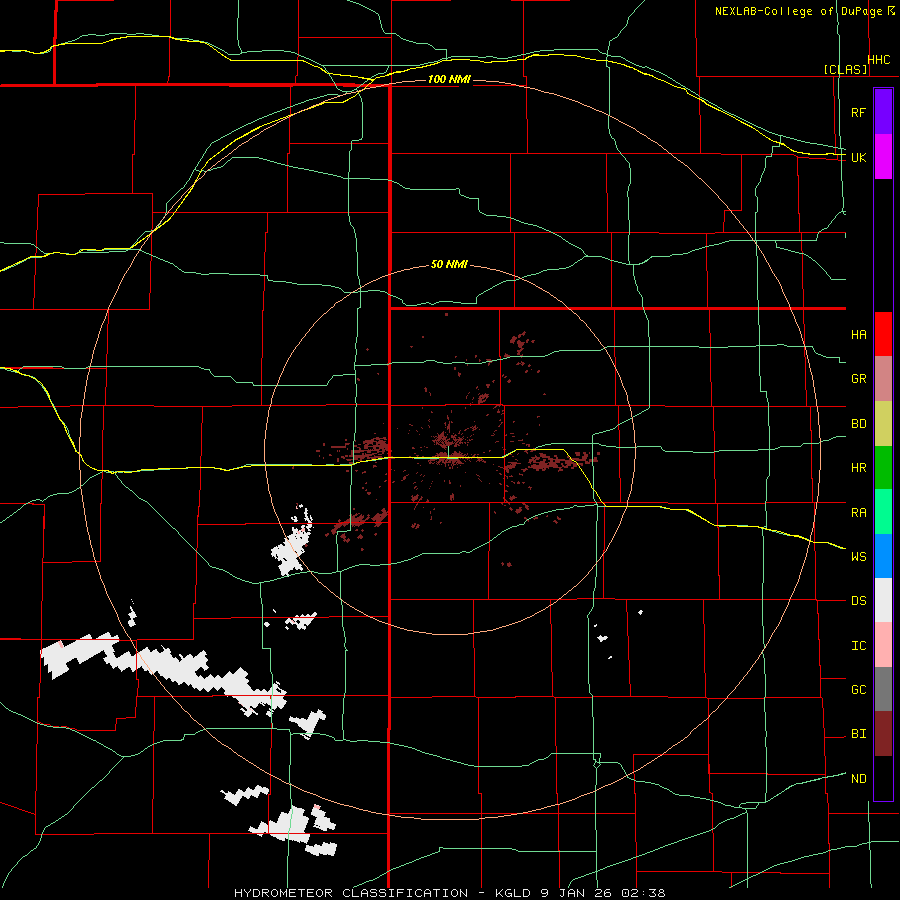Click the UK legend label

click(x=858, y=157)
